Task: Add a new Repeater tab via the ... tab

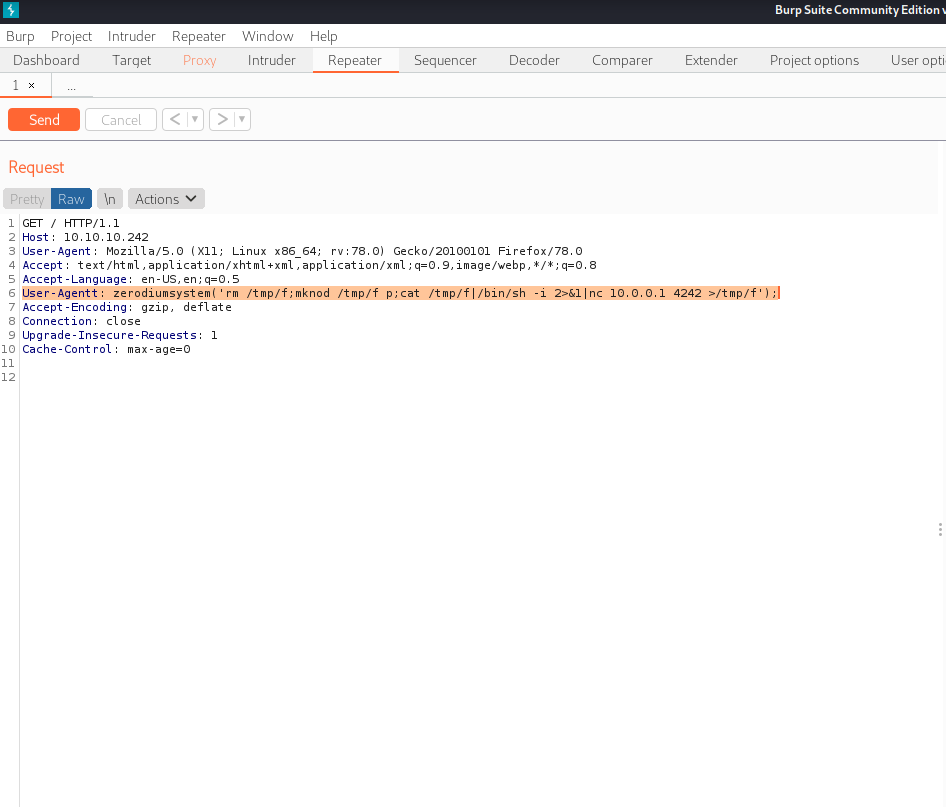Action: point(71,87)
